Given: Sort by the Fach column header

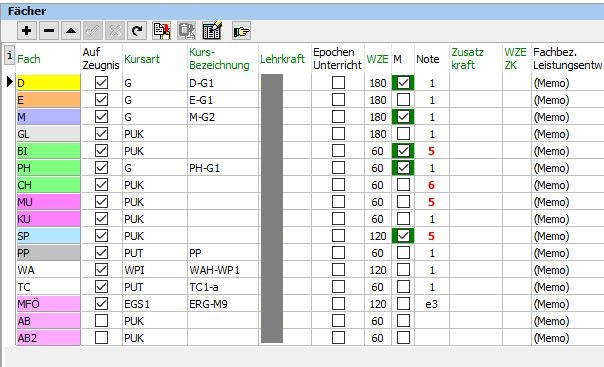Looking at the screenshot, I should tap(29, 59).
